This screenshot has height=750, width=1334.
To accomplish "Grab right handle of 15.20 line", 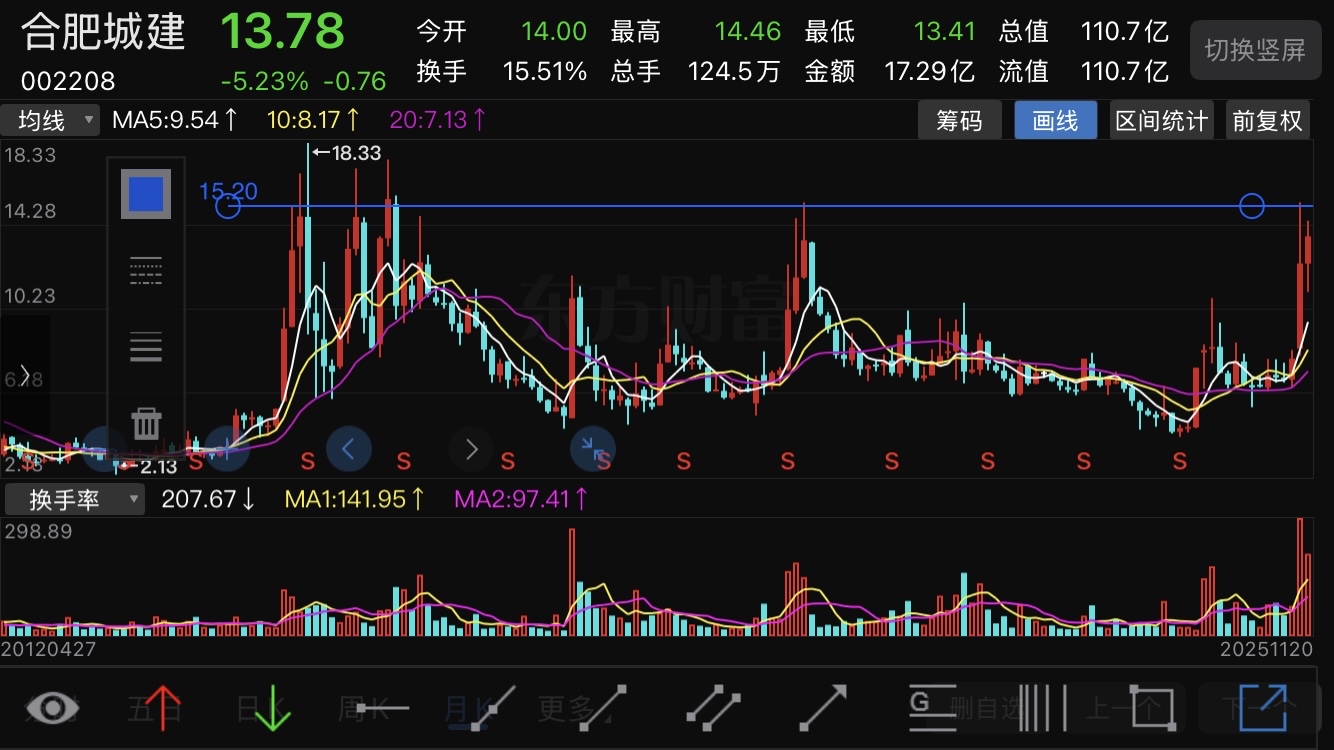I will pos(1252,206).
